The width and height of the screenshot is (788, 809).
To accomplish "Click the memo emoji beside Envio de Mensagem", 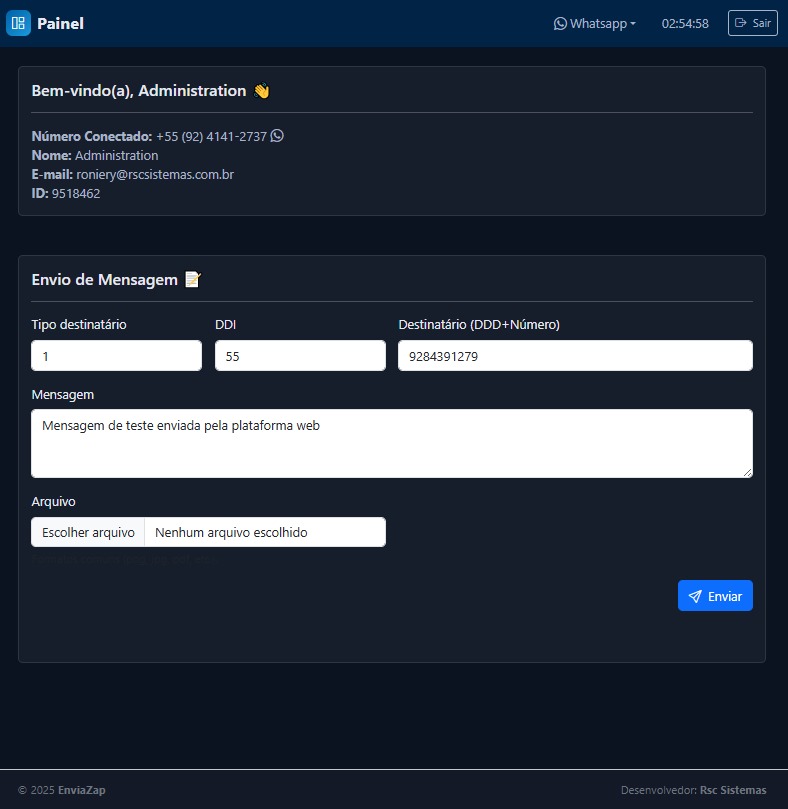I will coord(193,280).
